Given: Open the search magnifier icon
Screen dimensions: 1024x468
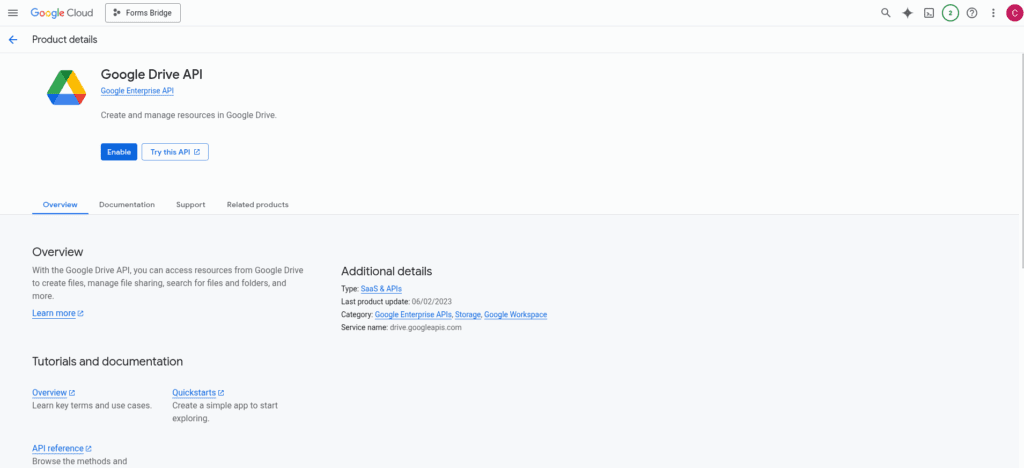Looking at the screenshot, I should coord(886,13).
